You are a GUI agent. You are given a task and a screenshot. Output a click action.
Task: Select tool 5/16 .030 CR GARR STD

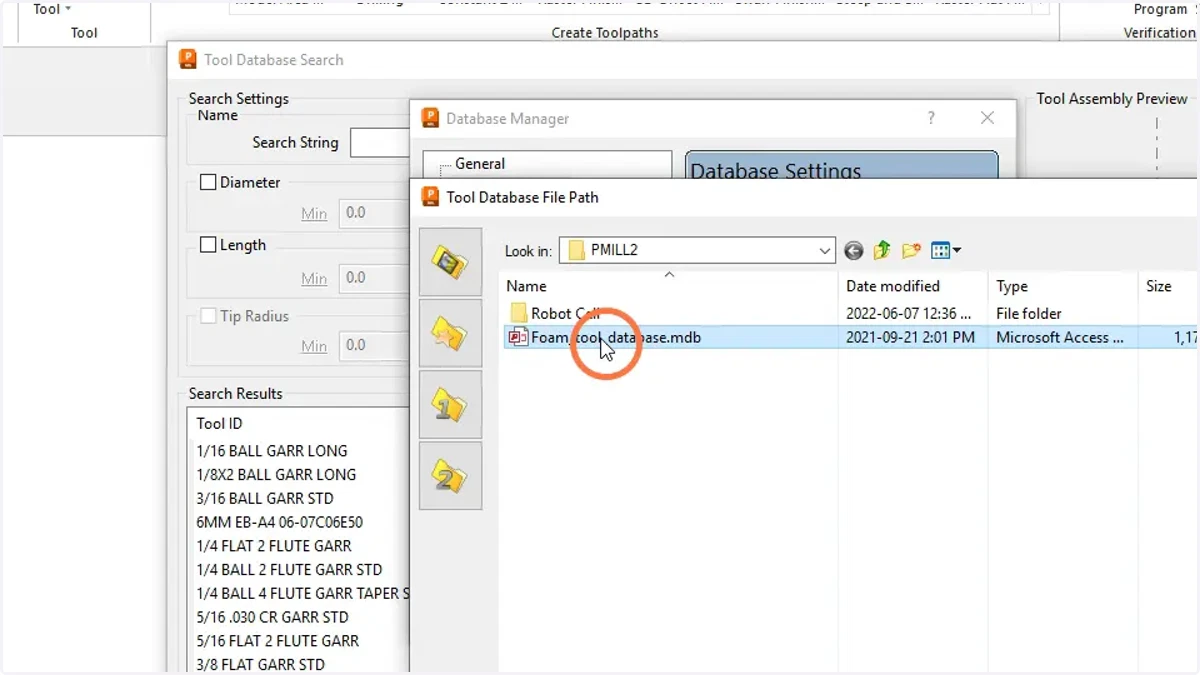tap(272, 617)
